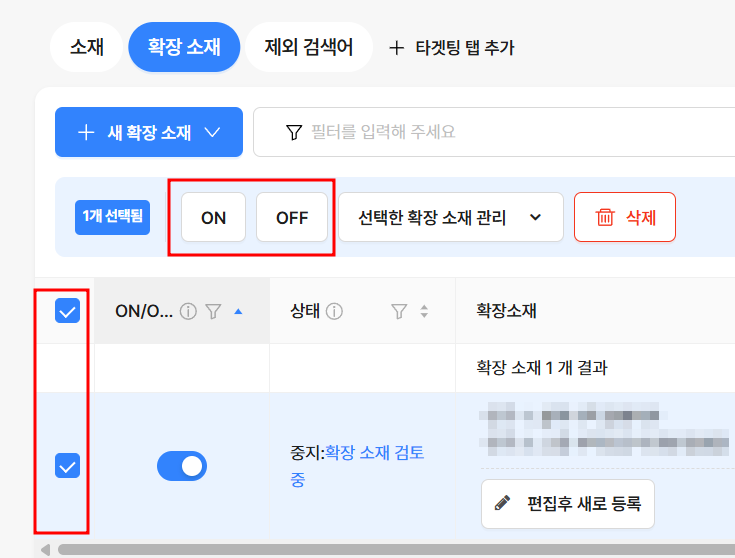Click the blurred extension asset preview
Image resolution: width=735 pixels, height=558 pixels.
605,429
